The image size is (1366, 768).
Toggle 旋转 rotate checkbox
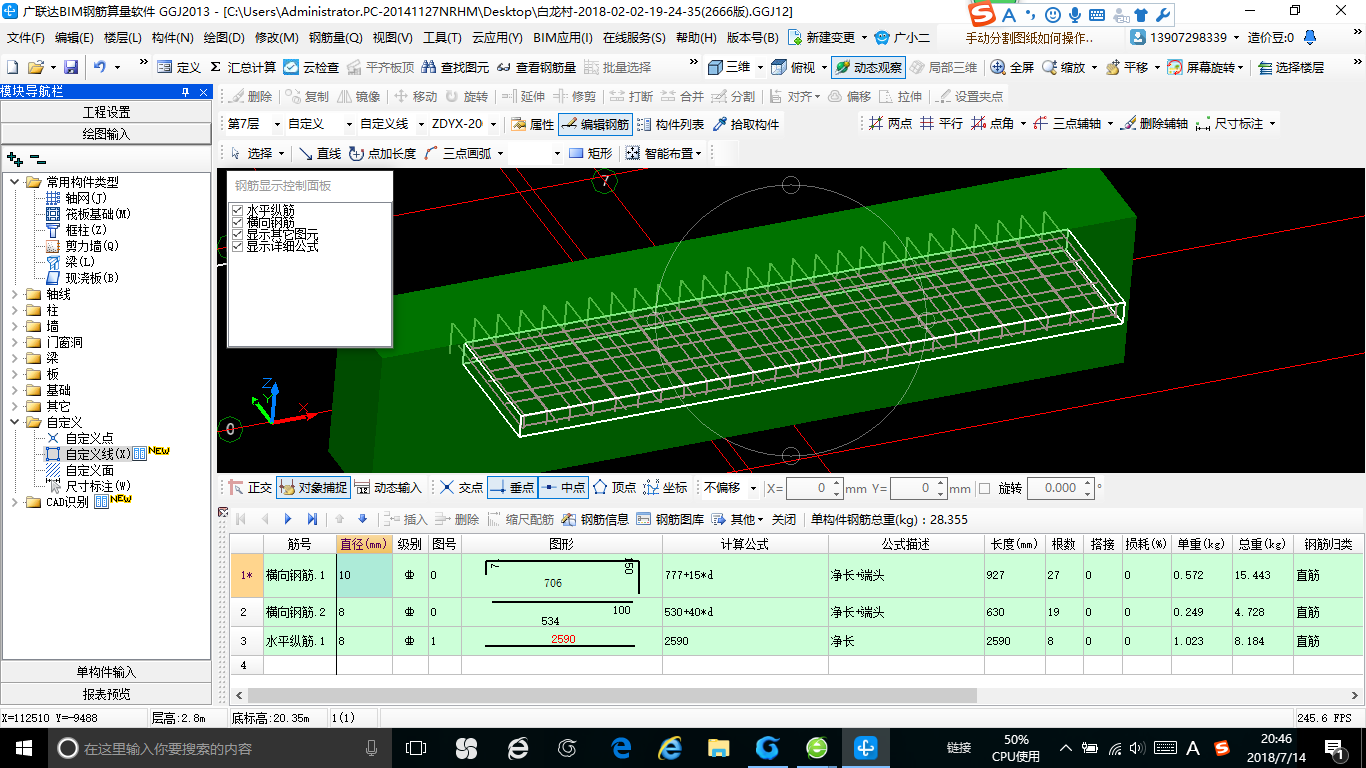coord(984,488)
